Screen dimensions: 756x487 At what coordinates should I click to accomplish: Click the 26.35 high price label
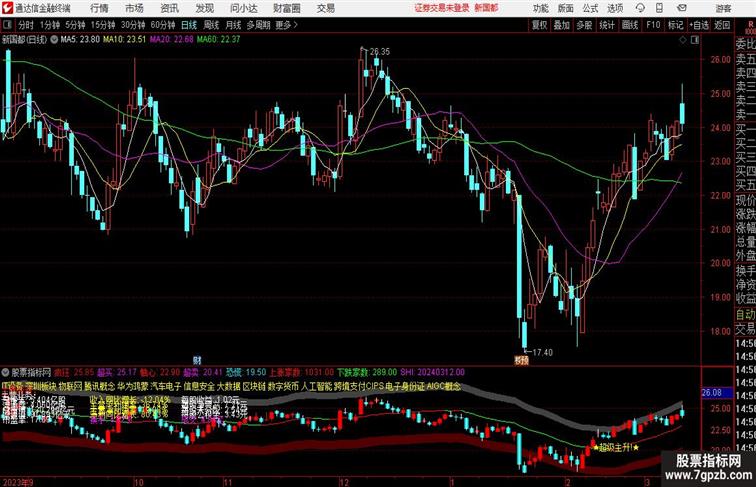point(380,52)
